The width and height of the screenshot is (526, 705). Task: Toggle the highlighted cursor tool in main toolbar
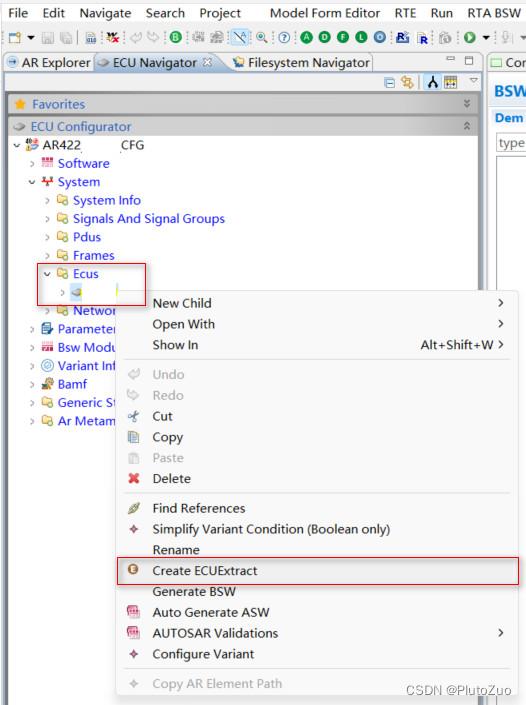pyautogui.click(x=240, y=37)
